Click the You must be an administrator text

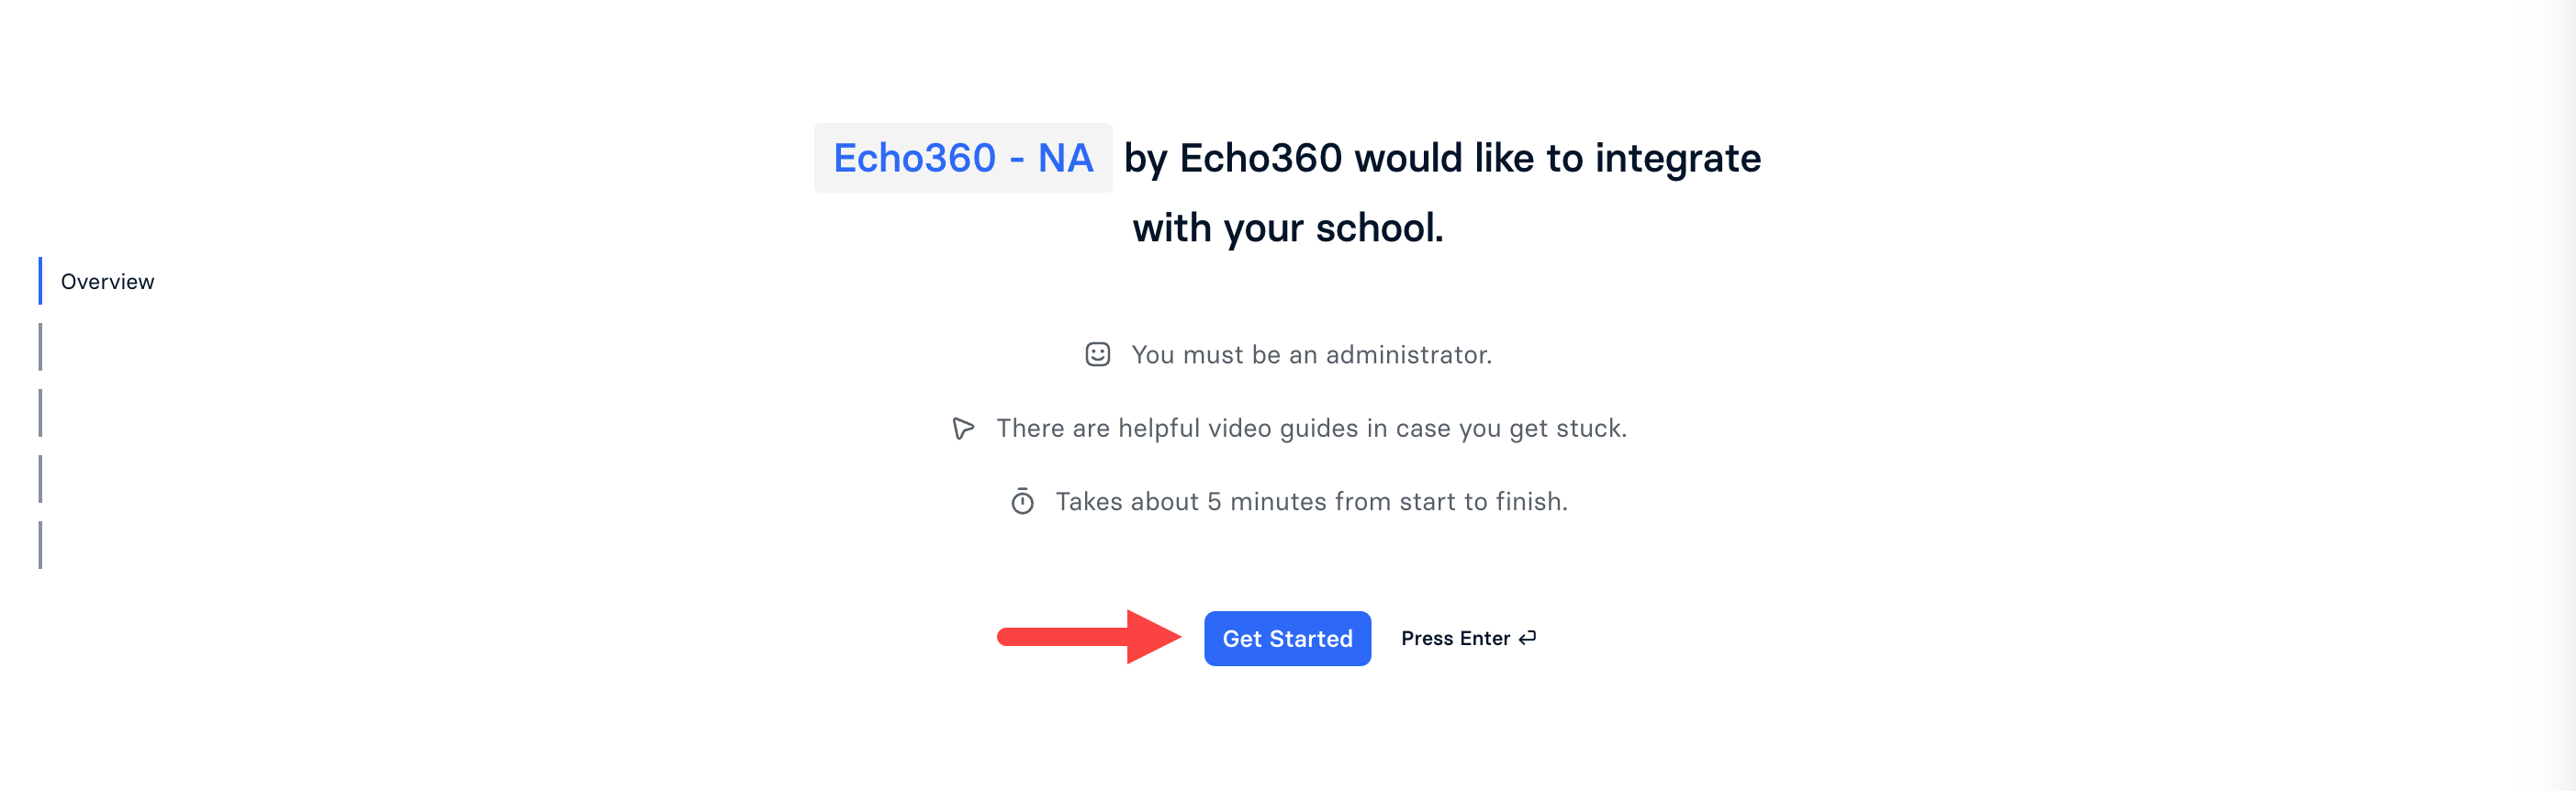(x=1310, y=354)
